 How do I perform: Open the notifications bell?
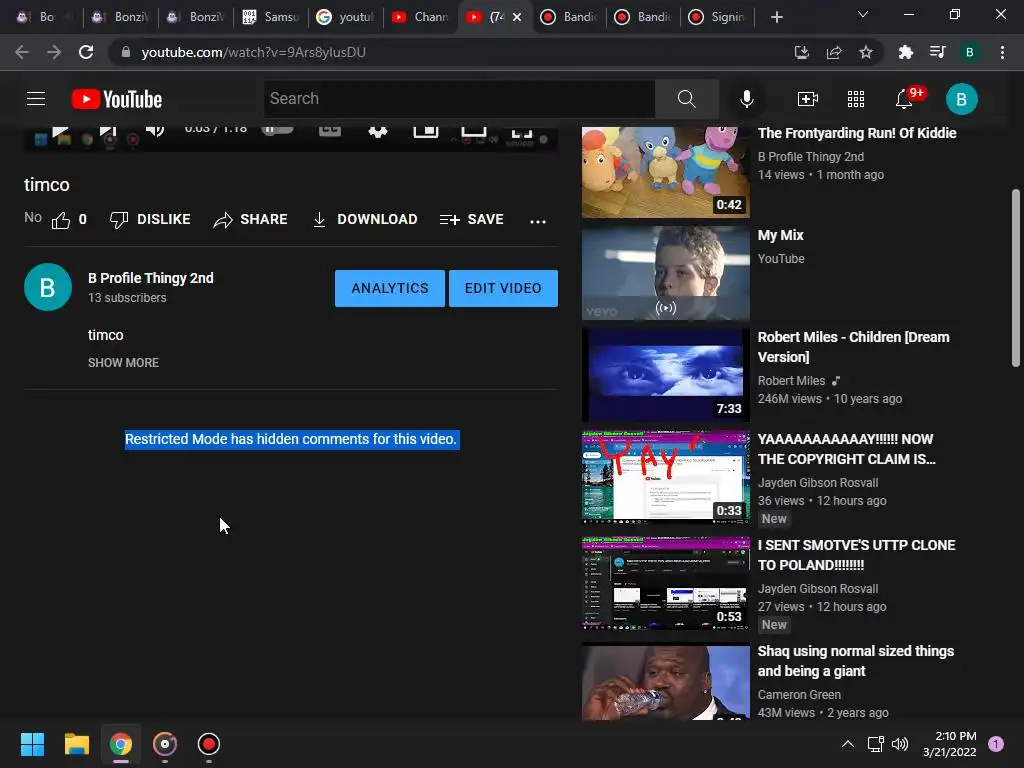click(904, 99)
